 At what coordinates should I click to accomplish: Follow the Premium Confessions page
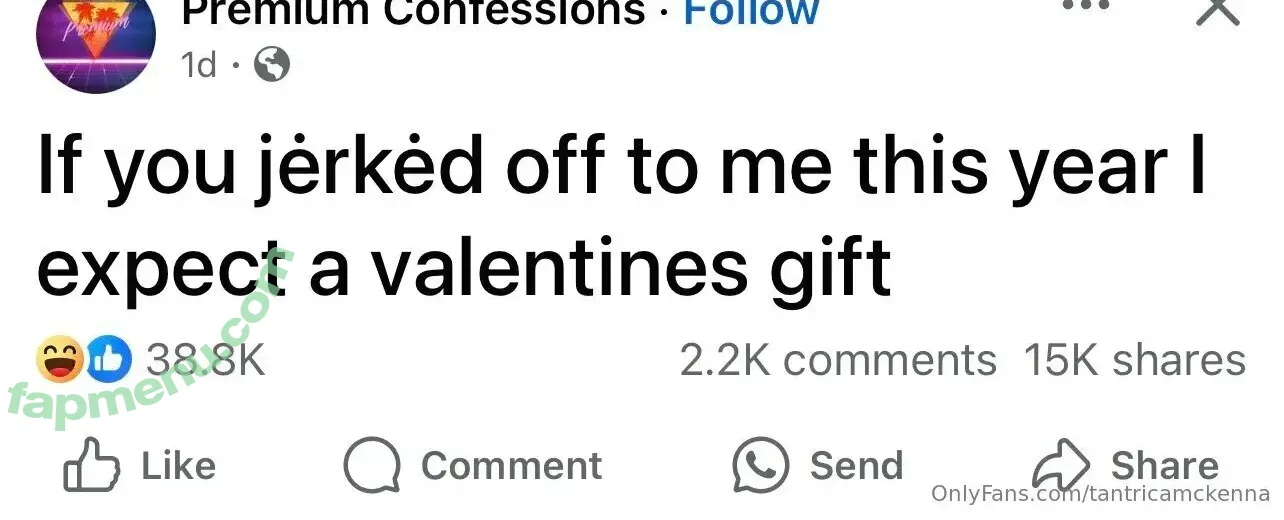pyautogui.click(x=751, y=12)
